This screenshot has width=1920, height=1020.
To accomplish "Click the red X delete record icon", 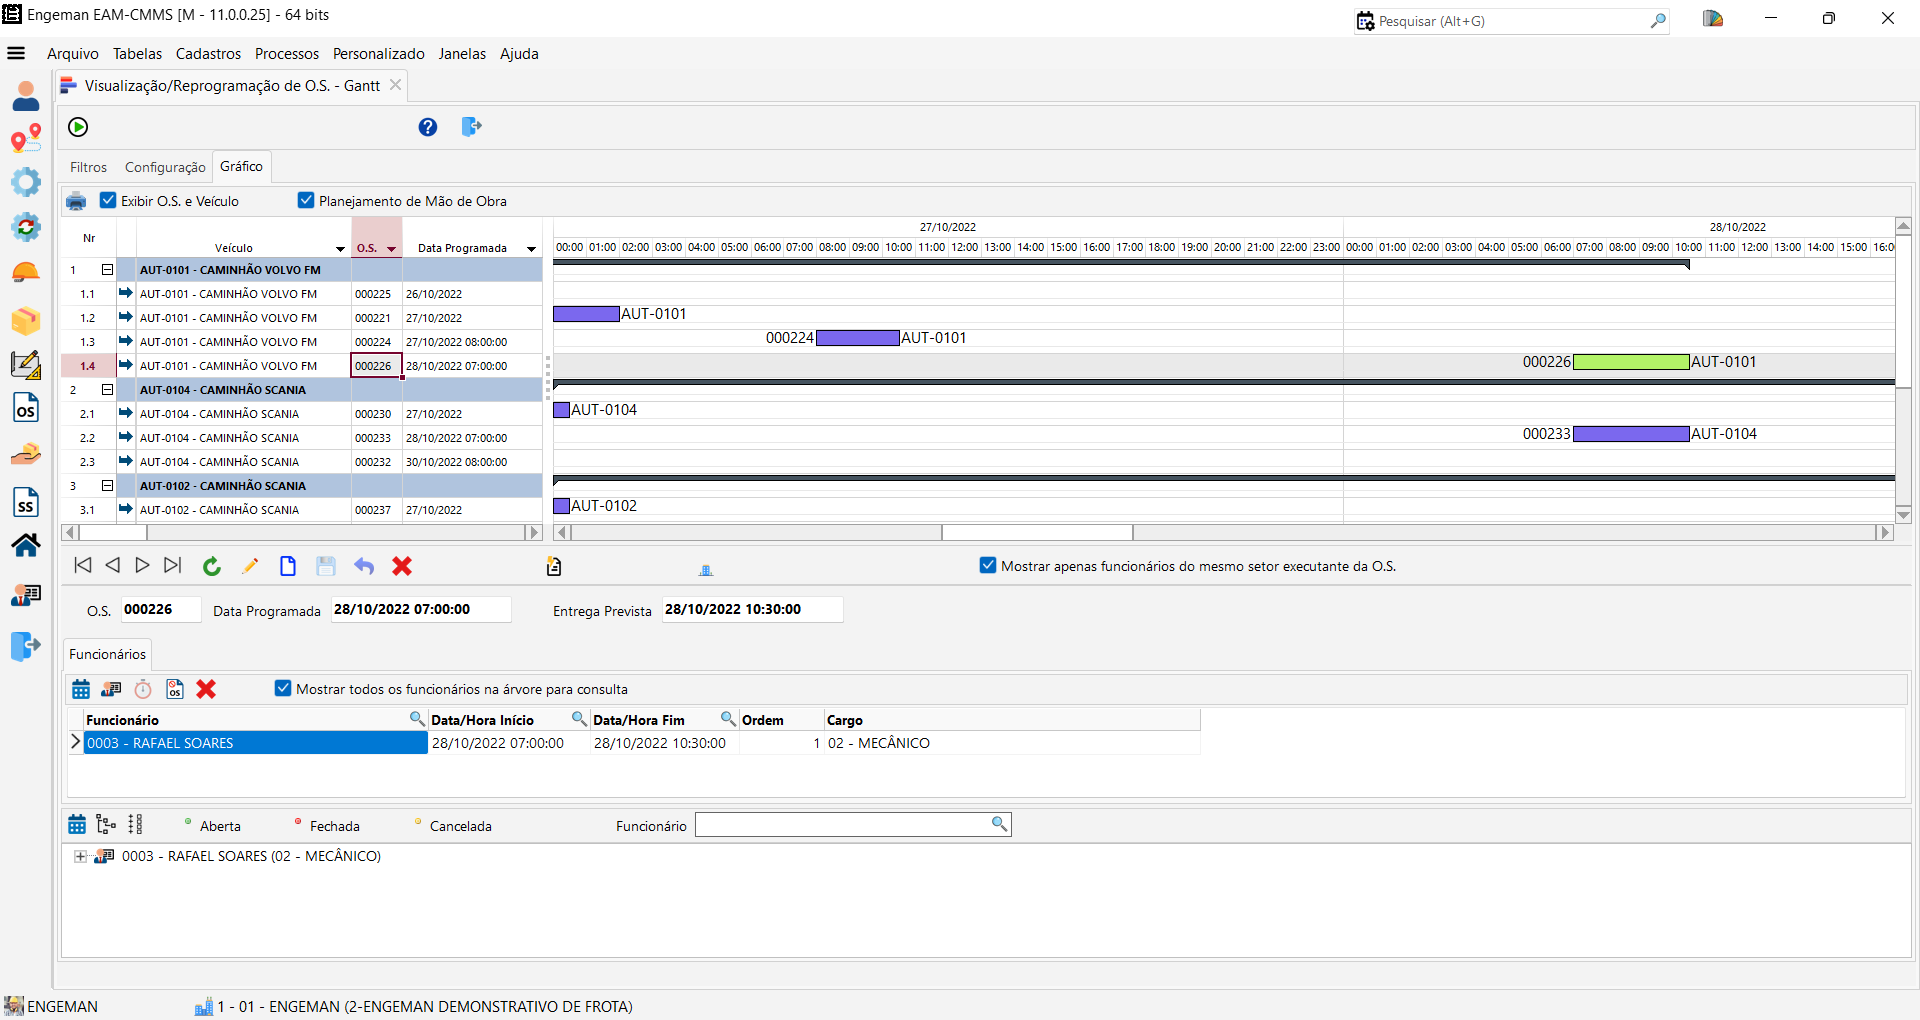I will (402, 567).
